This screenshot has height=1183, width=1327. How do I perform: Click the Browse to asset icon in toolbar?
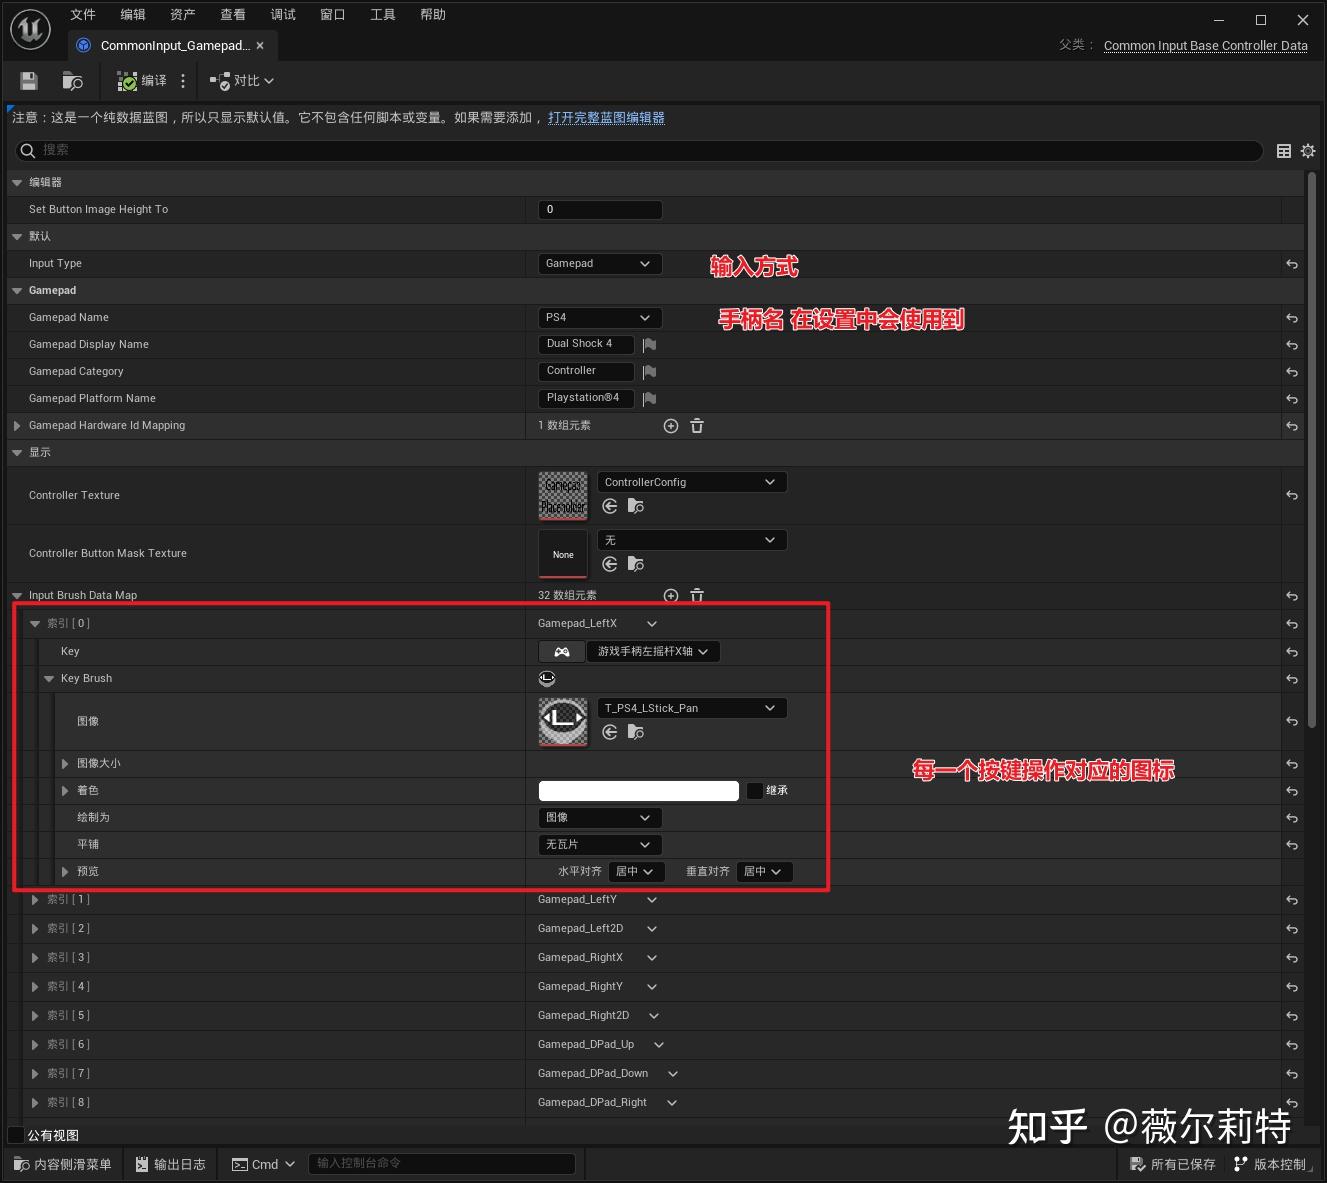[x=71, y=80]
